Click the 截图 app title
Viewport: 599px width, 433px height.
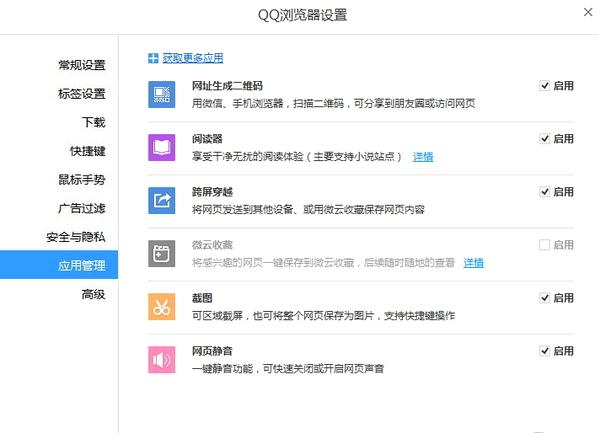pyautogui.click(x=202, y=298)
